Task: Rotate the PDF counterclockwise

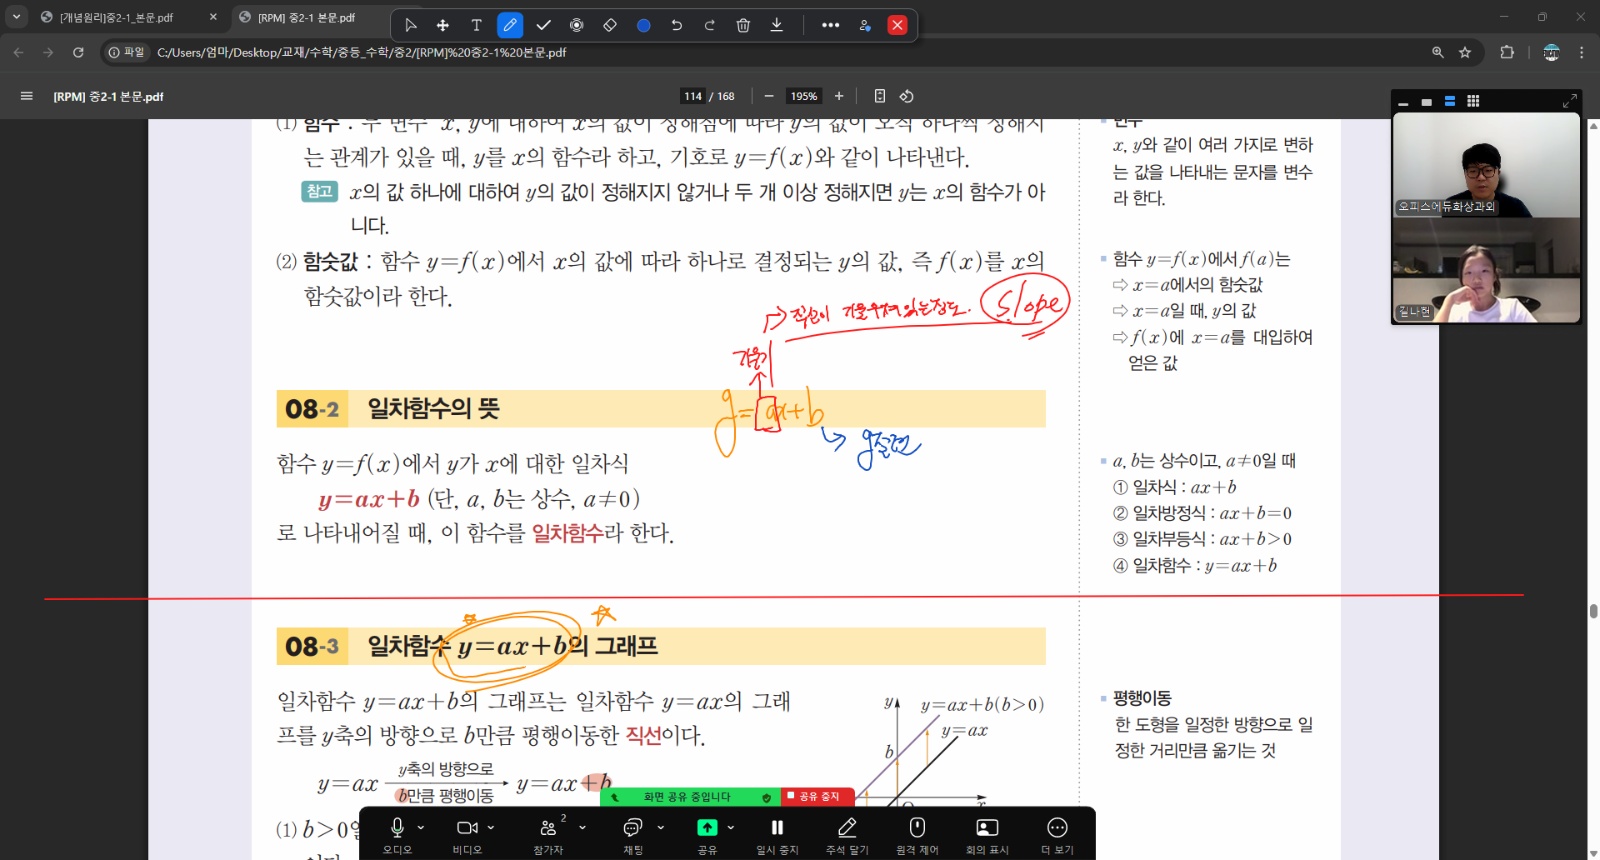Action: coord(907,96)
